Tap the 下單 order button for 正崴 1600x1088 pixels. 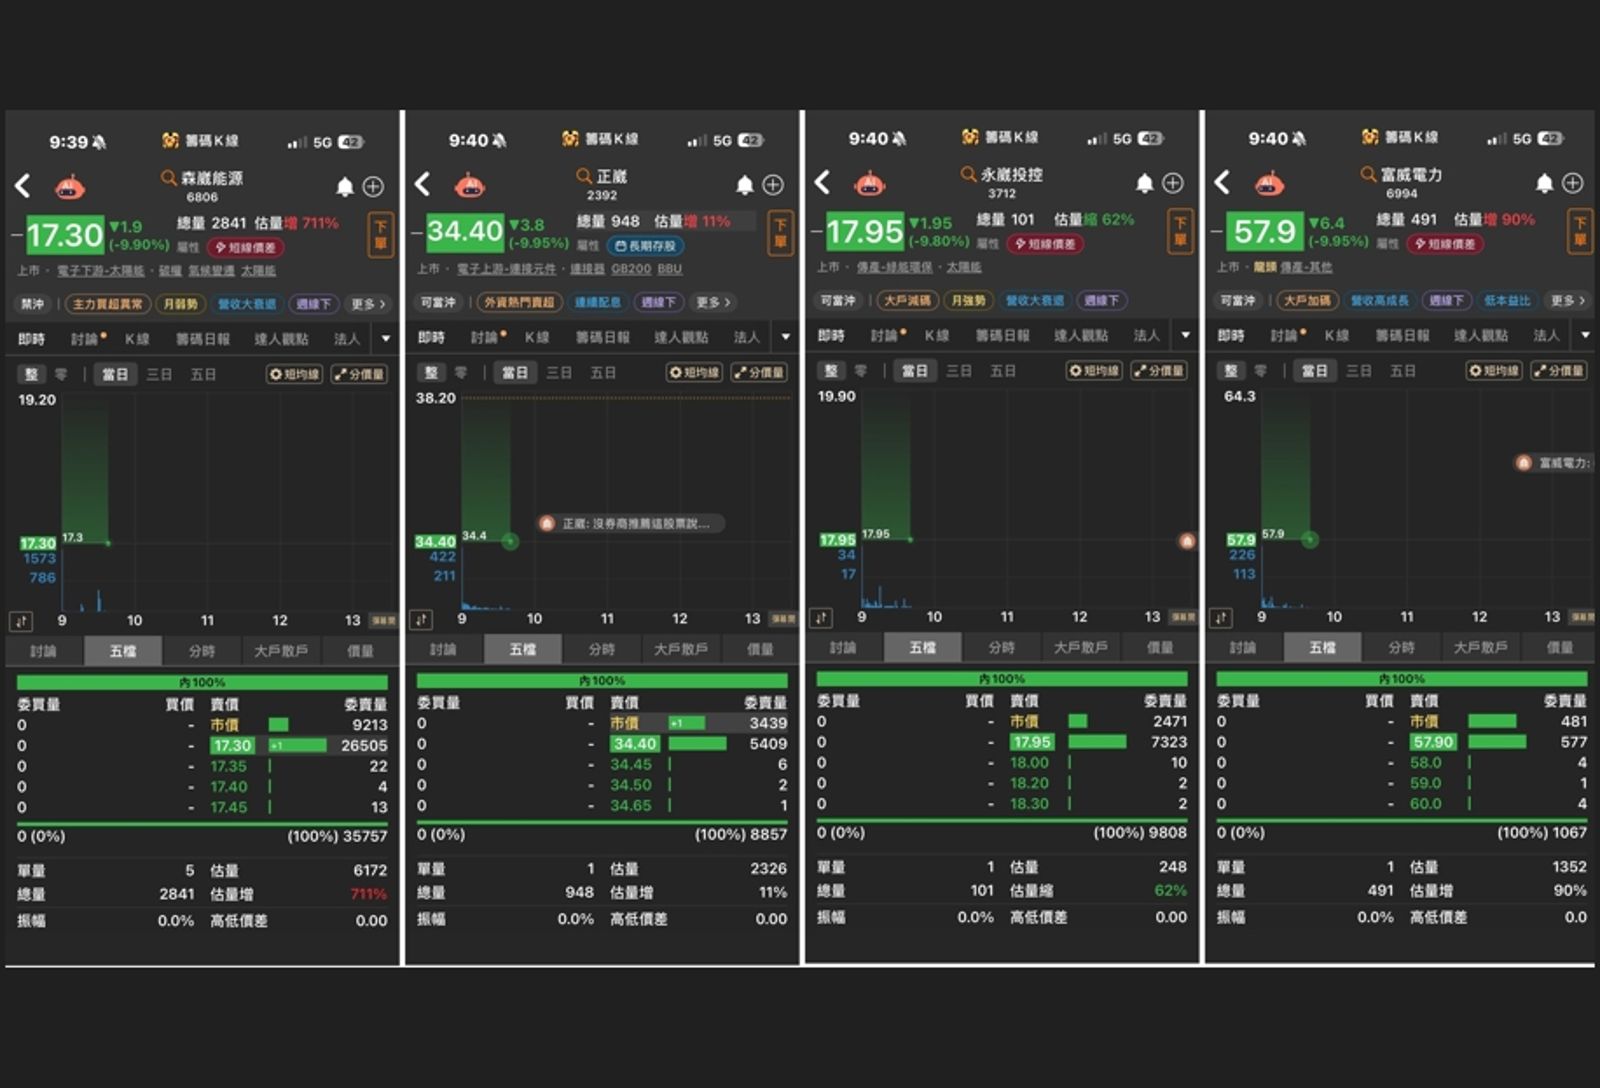click(x=780, y=234)
